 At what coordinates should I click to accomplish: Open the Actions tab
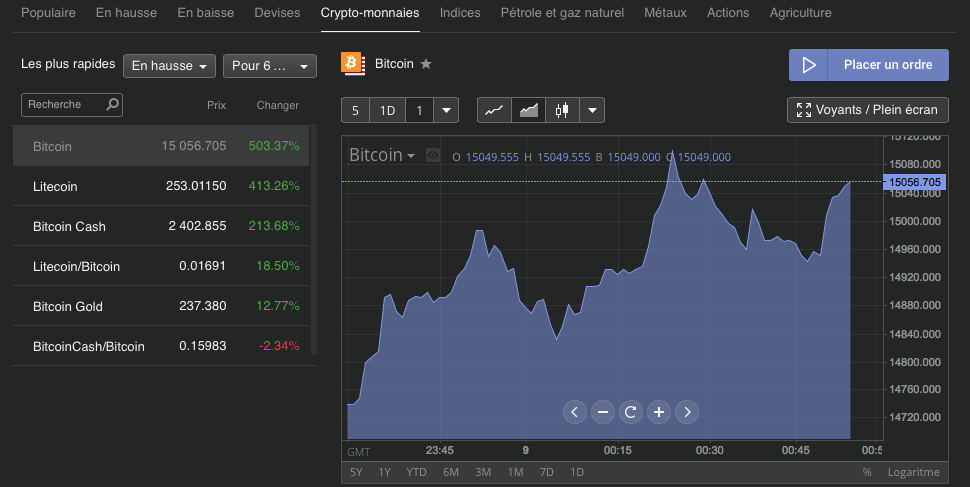(728, 13)
